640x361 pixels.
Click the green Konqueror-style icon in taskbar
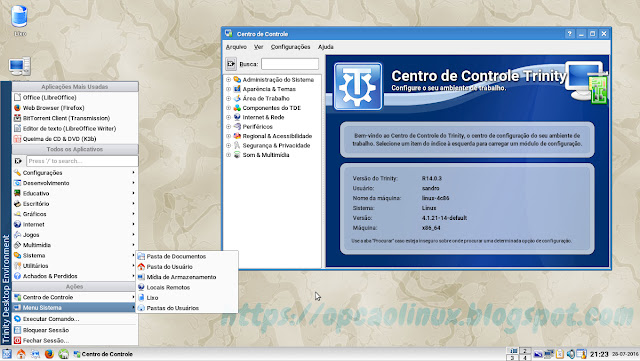(x=63, y=354)
